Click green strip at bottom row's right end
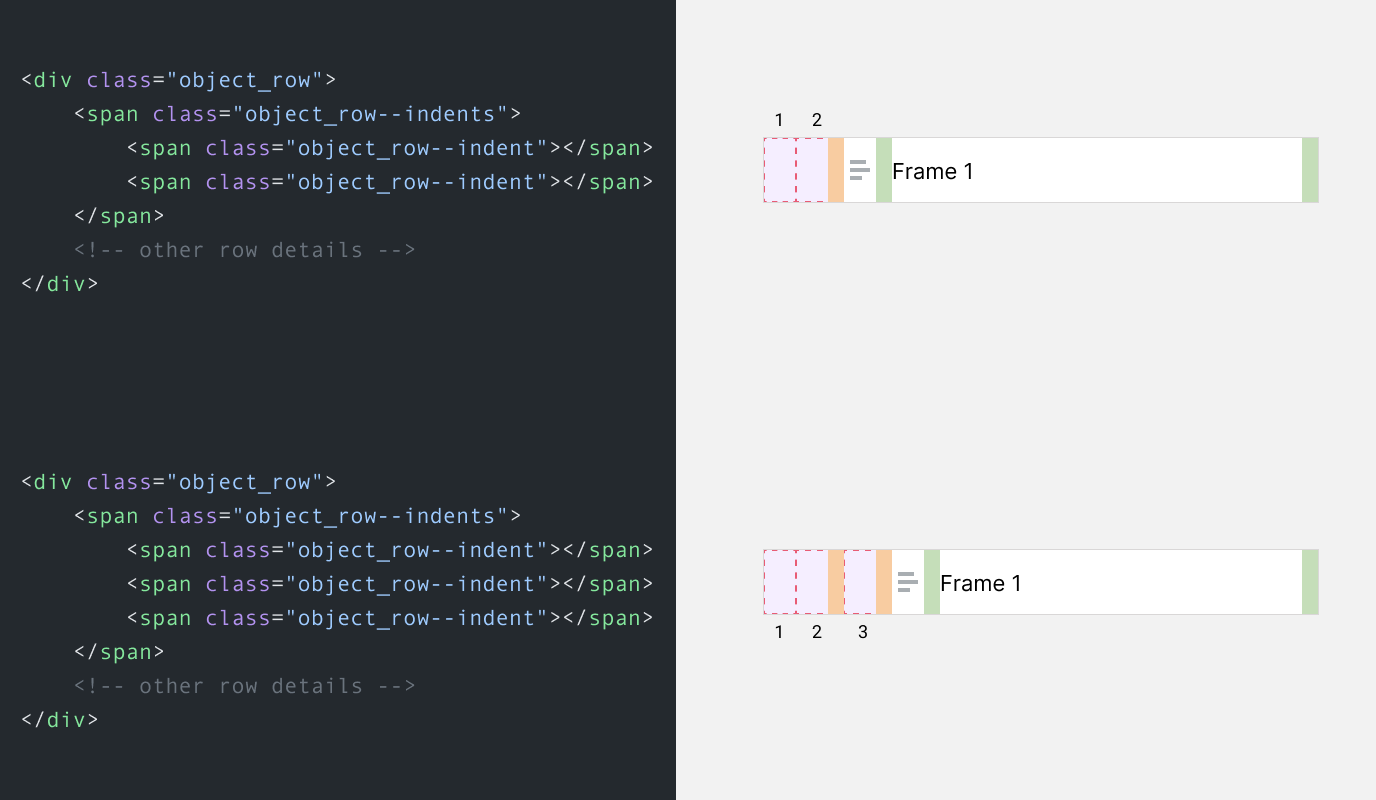Screen dimensions: 1376x800 [x=1310, y=582]
